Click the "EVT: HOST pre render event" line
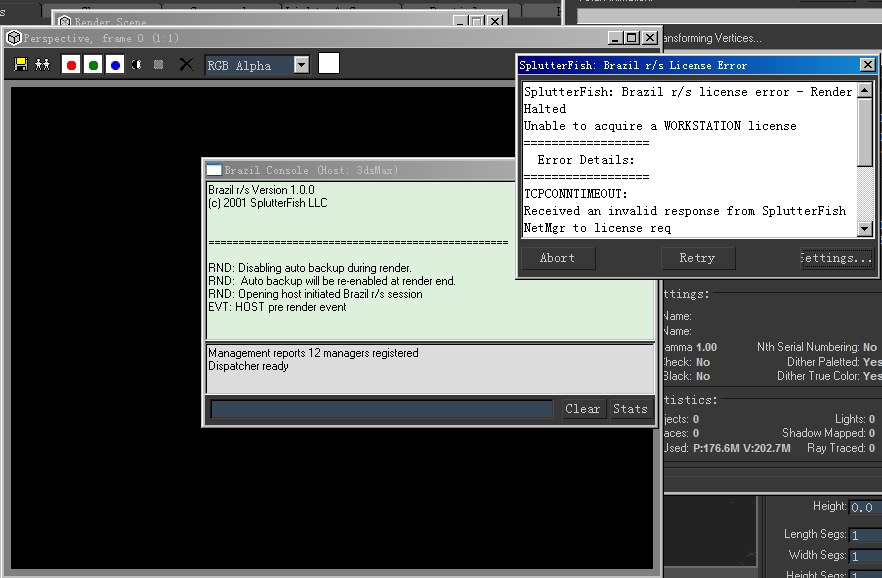The image size is (882, 578). point(277,307)
